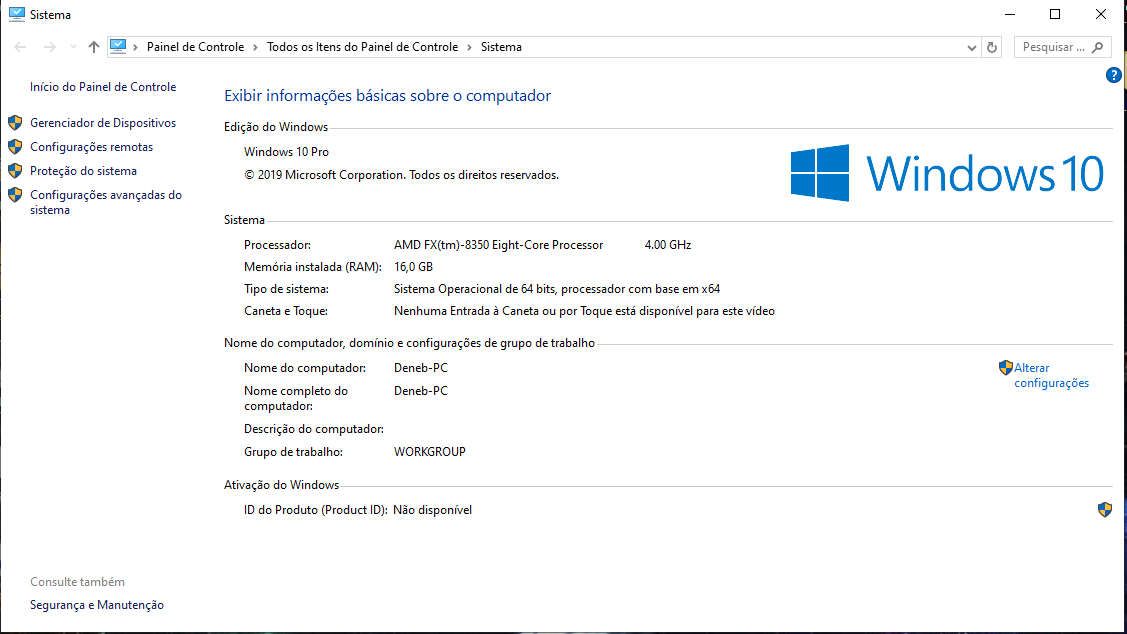Select the 2019 Microsoft Corporation copyright text
Viewport: 1127px width, 634px height.
coord(401,175)
